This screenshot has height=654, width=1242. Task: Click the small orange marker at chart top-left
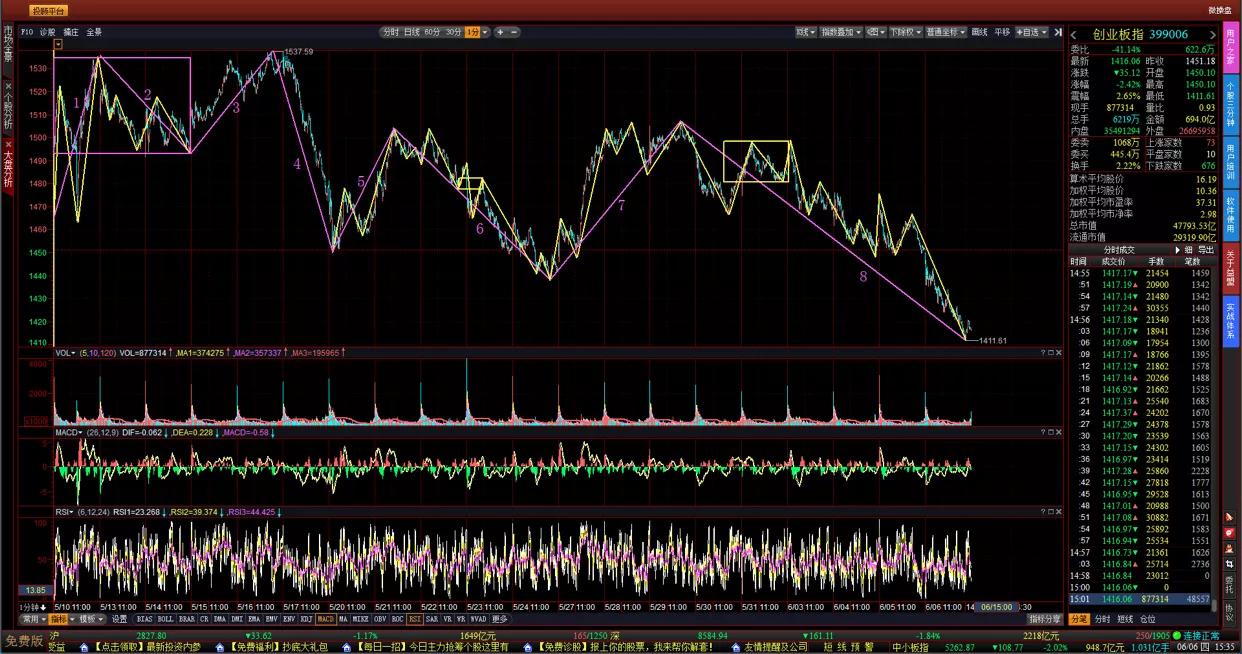pos(59,44)
